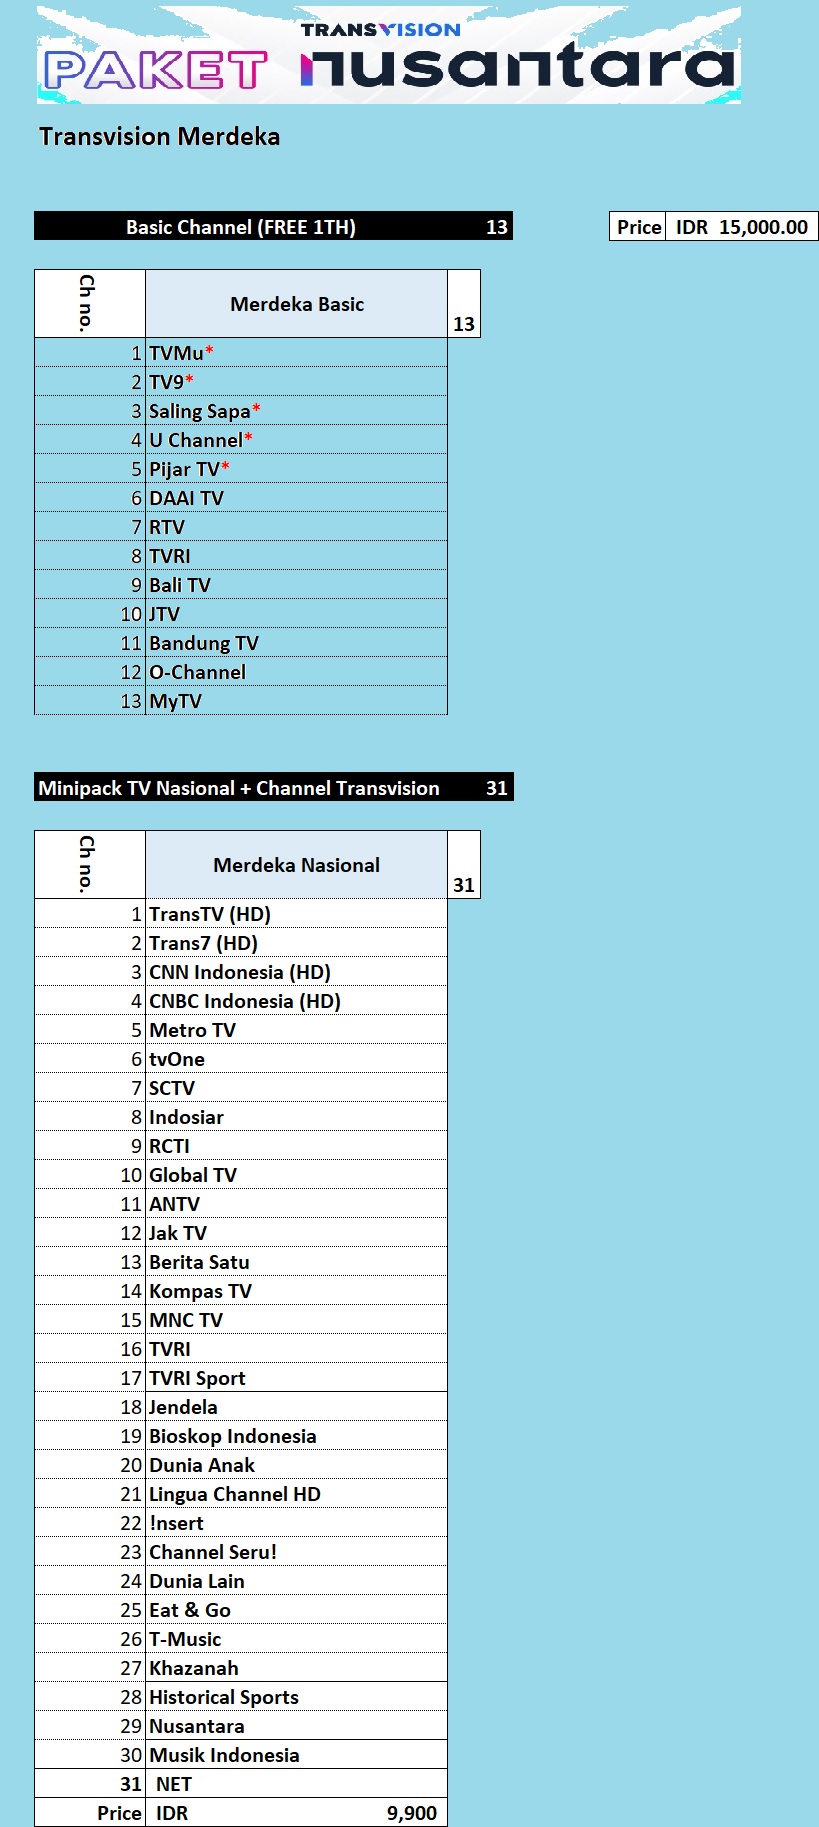Select the 'MyTV' channel cell
Viewport: 819px width, 1827px height.
point(296,700)
